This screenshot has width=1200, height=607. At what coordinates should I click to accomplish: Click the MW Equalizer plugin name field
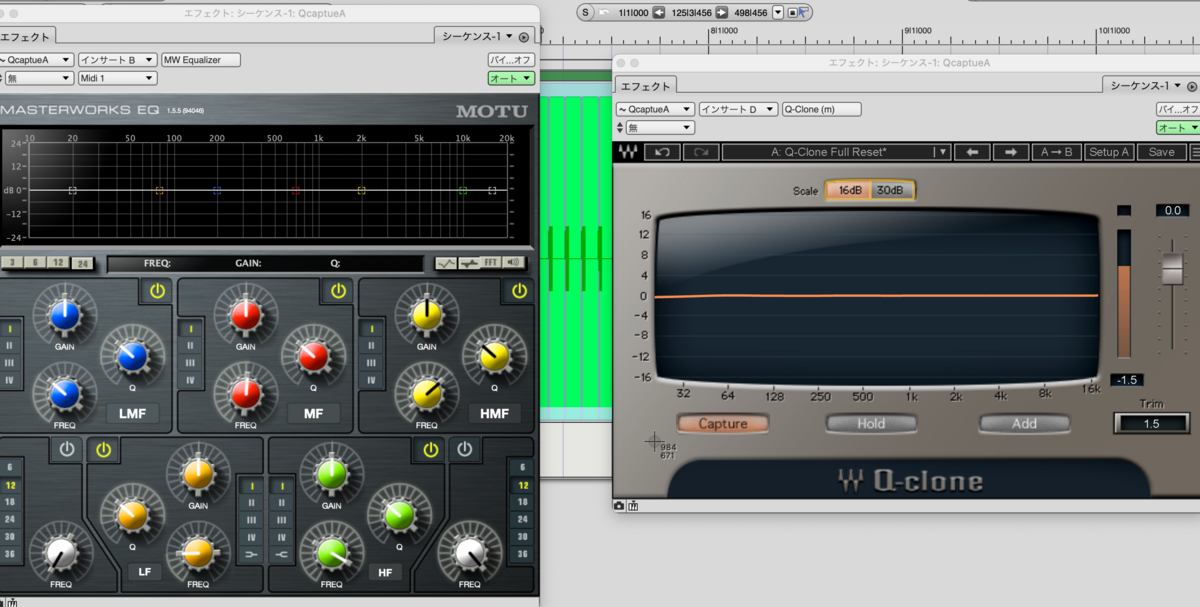click(201, 60)
